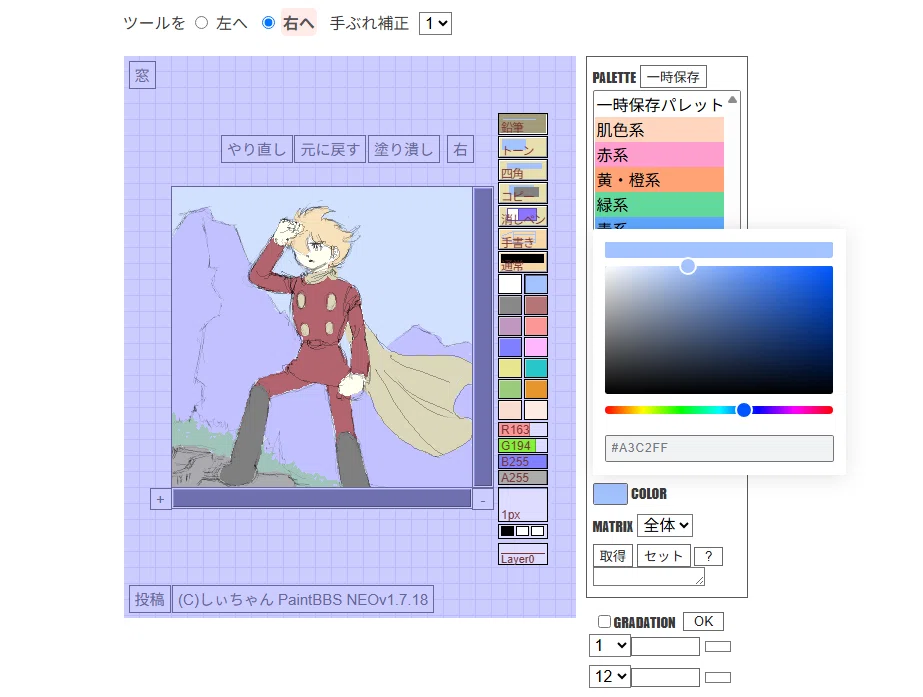
Task: Click the 塗り潰し fill button
Action: coord(403,149)
